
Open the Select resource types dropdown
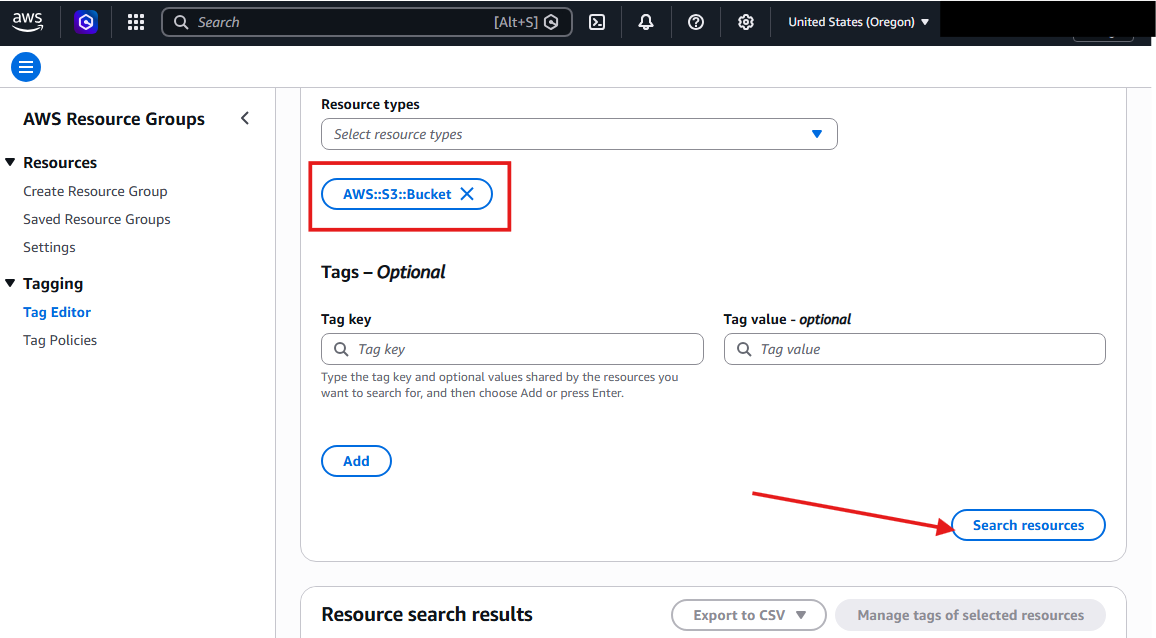(x=579, y=134)
